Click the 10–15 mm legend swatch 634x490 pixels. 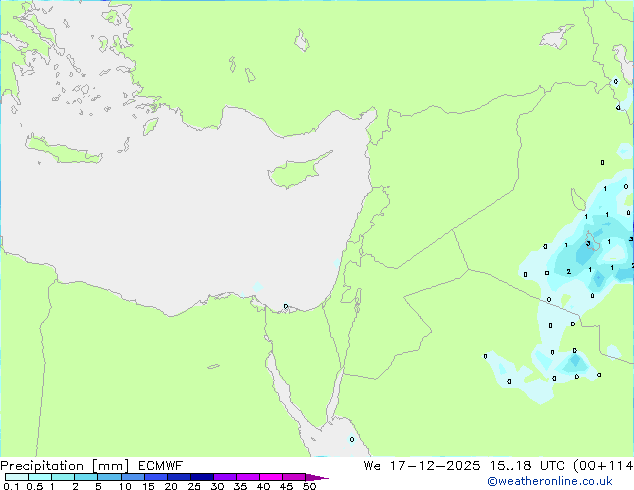[x=132, y=477]
